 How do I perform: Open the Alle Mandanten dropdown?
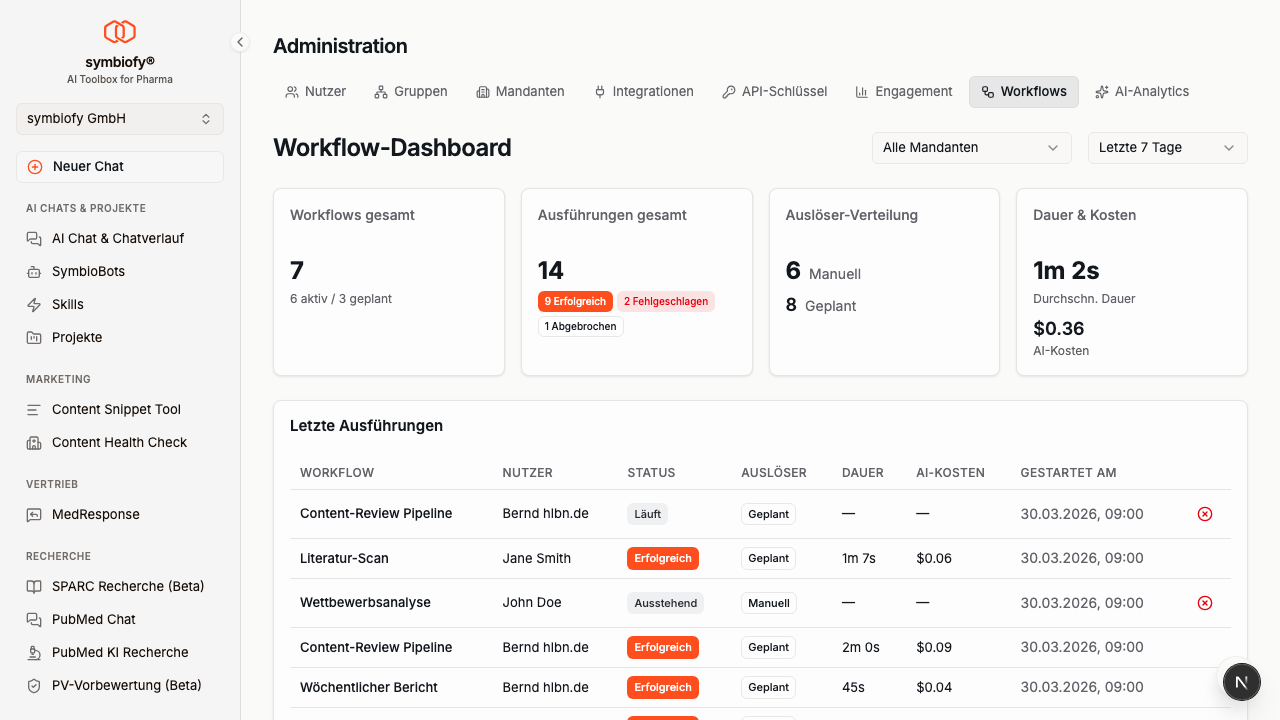click(x=971, y=147)
